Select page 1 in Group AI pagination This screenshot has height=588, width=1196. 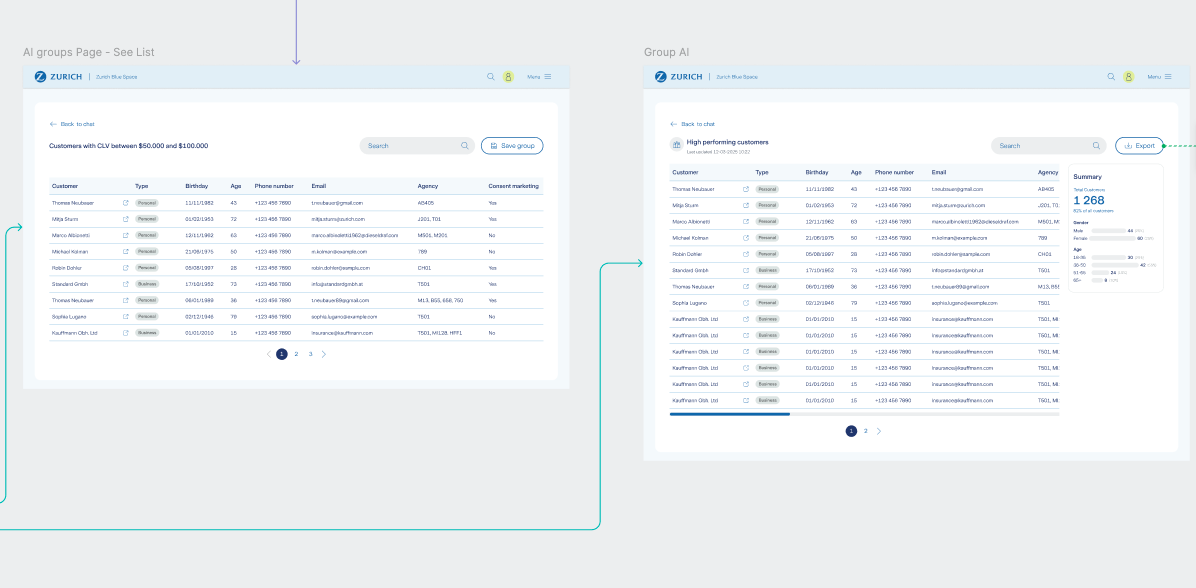coord(851,431)
